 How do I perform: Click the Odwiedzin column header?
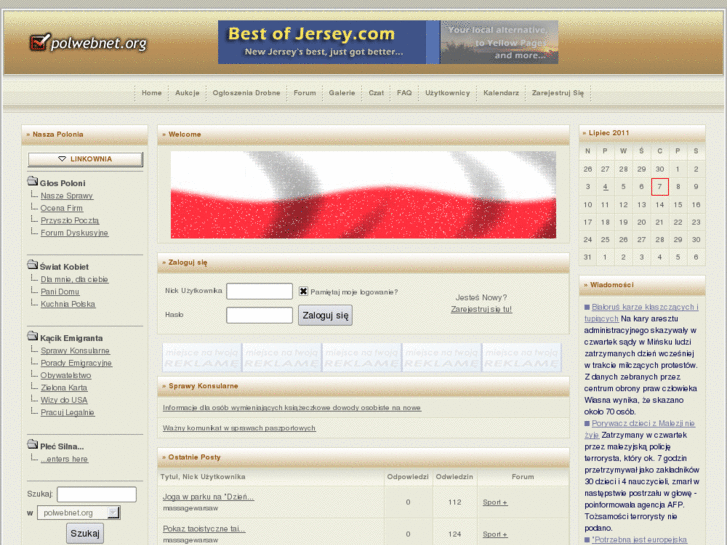[454, 477]
